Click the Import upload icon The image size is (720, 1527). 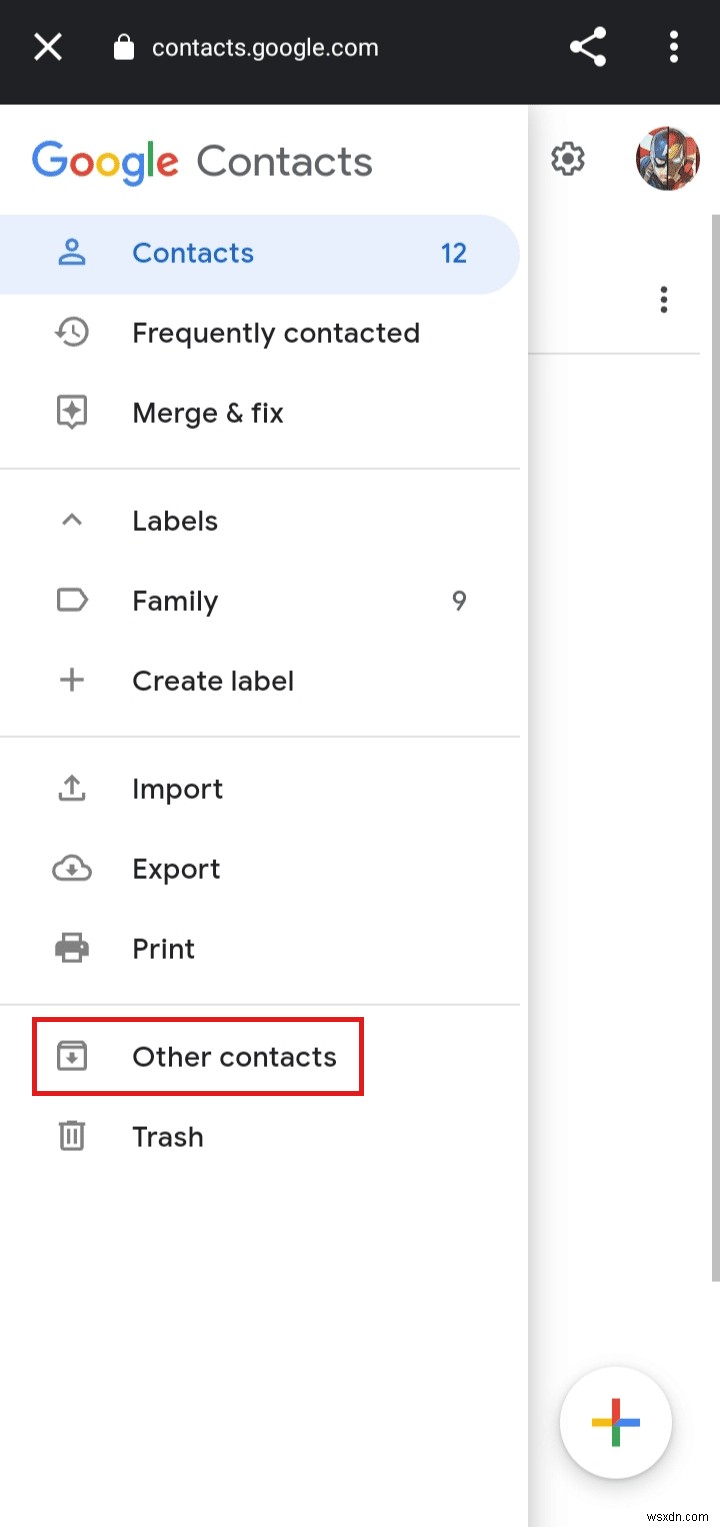click(71, 788)
